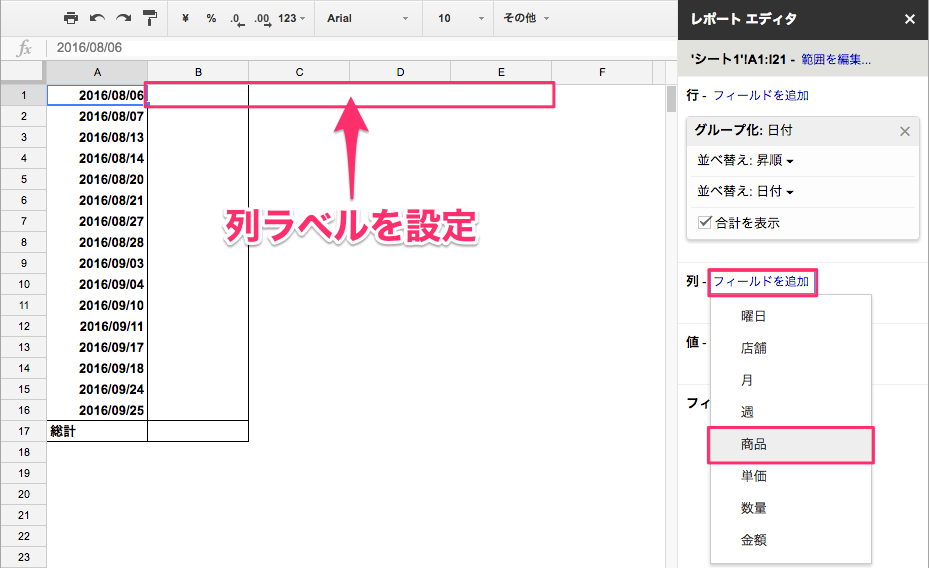Select row 1 header
The height and width of the screenshot is (568, 929).
click(24, 95)
